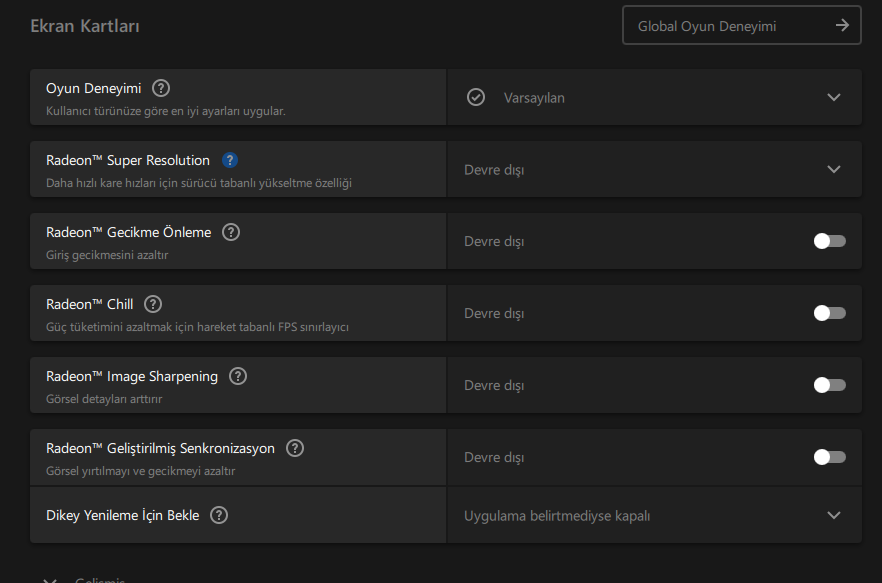Show help for Radeon Geliştirilmiş Senkronizasyon

click(295, 449)
